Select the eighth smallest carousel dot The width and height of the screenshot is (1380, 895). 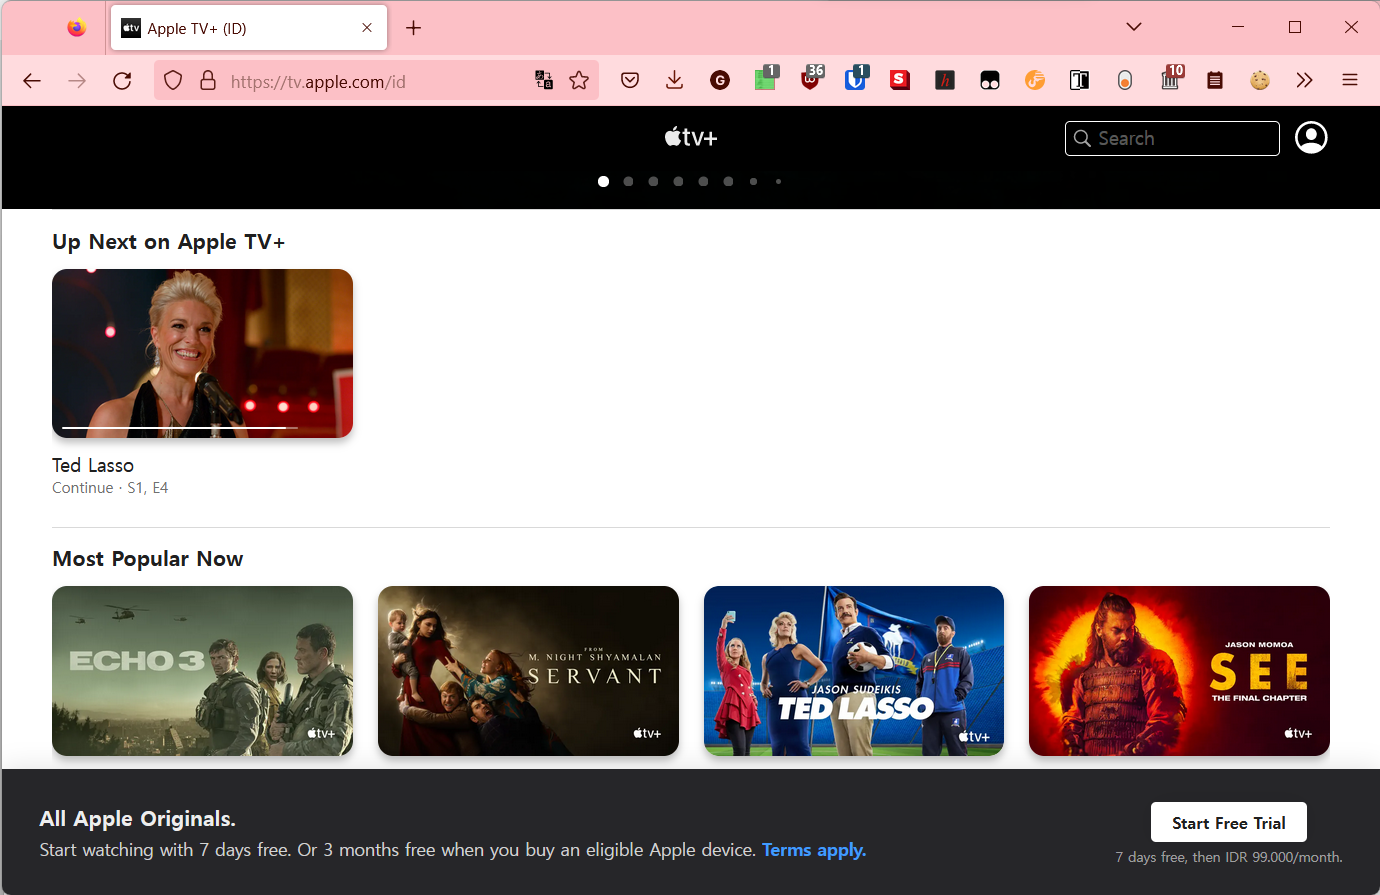(x=778, y=181)
